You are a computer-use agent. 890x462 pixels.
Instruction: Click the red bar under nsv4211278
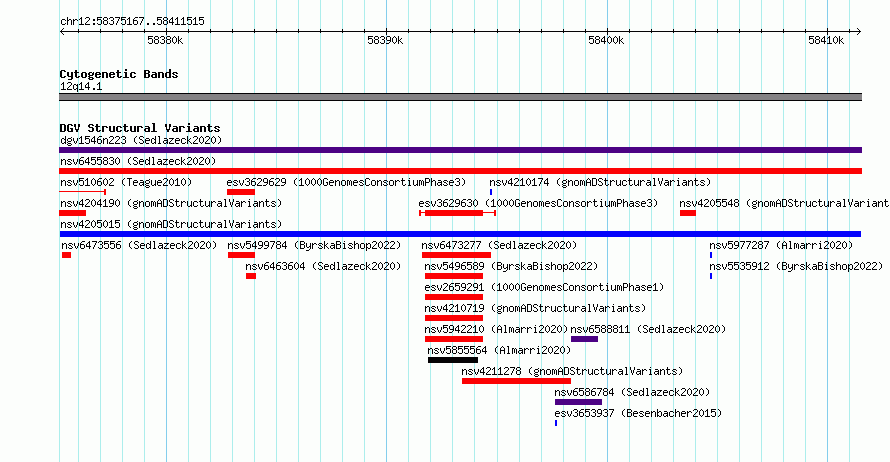pyautogui.click(x=517, y=381)
